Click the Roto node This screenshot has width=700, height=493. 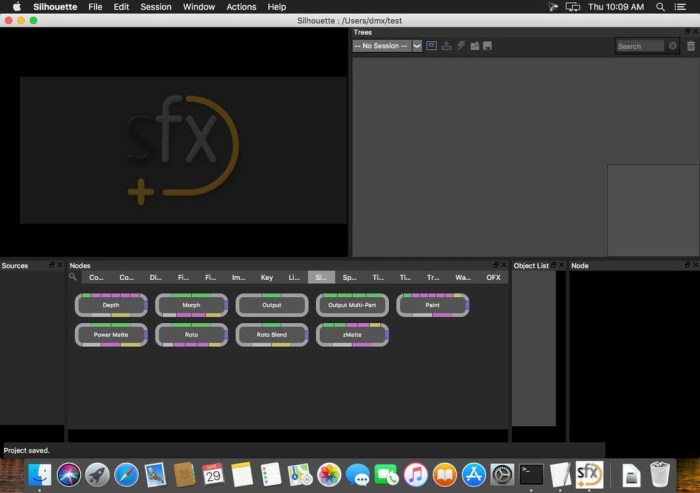tap(191, 335)
